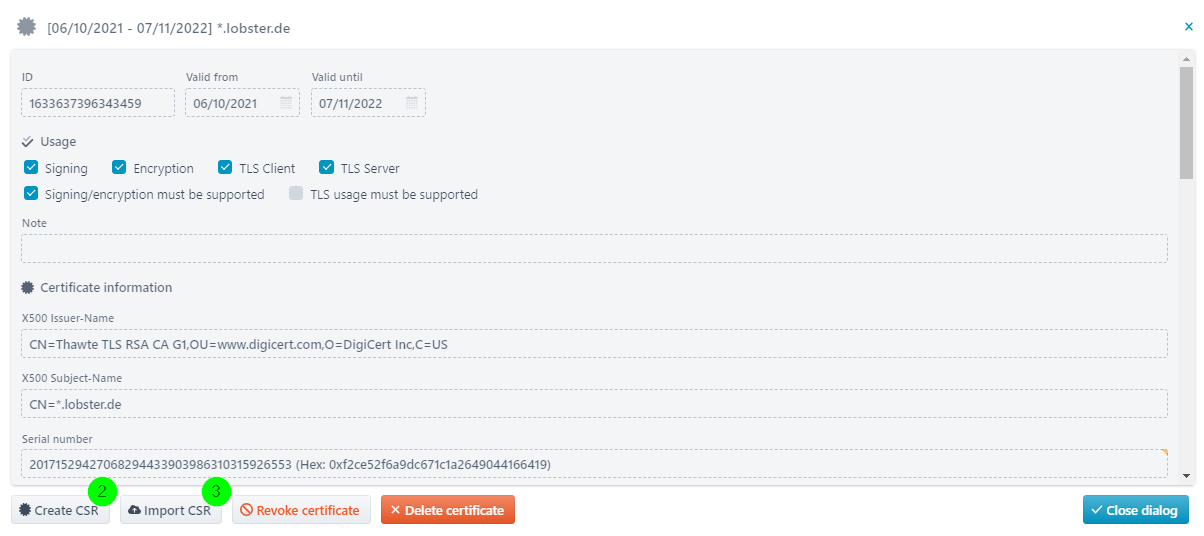Click into the Note text field
The width and height of the screenshot is (1204, 536).
pyautogui.click(x=594, y=249)
